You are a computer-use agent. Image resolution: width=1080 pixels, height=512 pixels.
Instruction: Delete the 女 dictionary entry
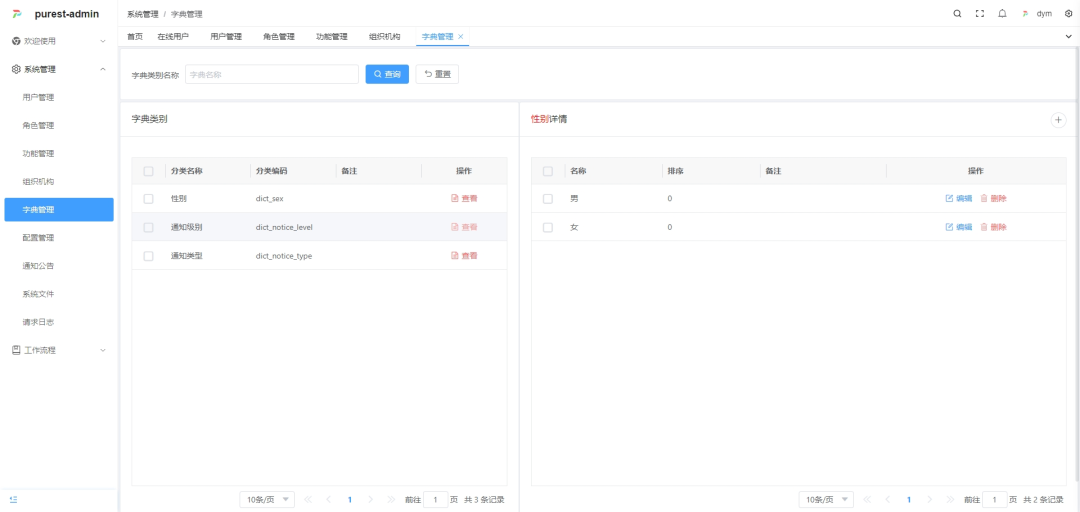(993, 227)
